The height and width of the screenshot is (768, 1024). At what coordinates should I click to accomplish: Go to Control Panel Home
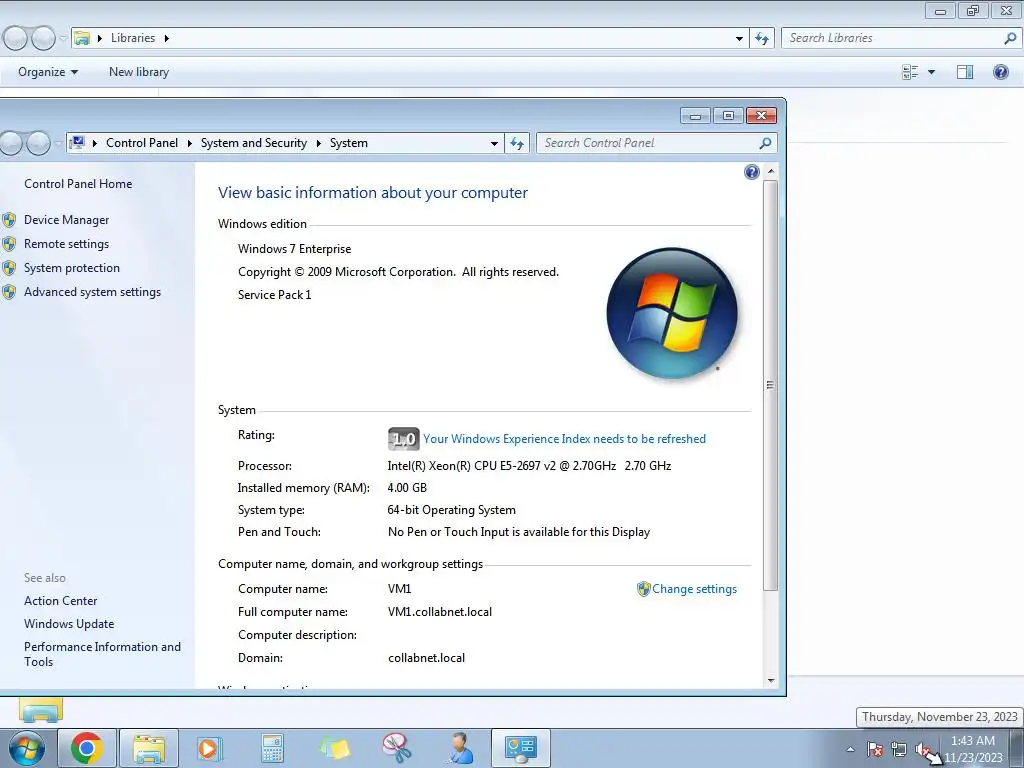(78, 184)
